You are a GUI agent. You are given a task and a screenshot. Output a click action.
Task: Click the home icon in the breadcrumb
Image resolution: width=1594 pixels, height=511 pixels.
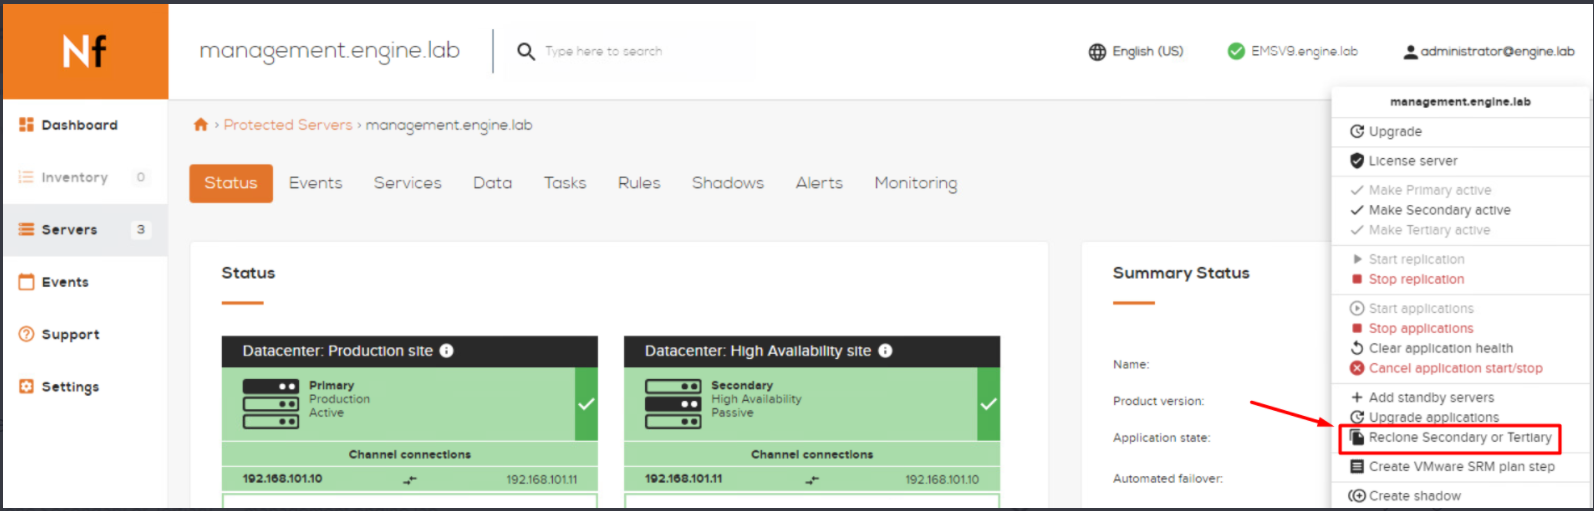pos(201,125)
